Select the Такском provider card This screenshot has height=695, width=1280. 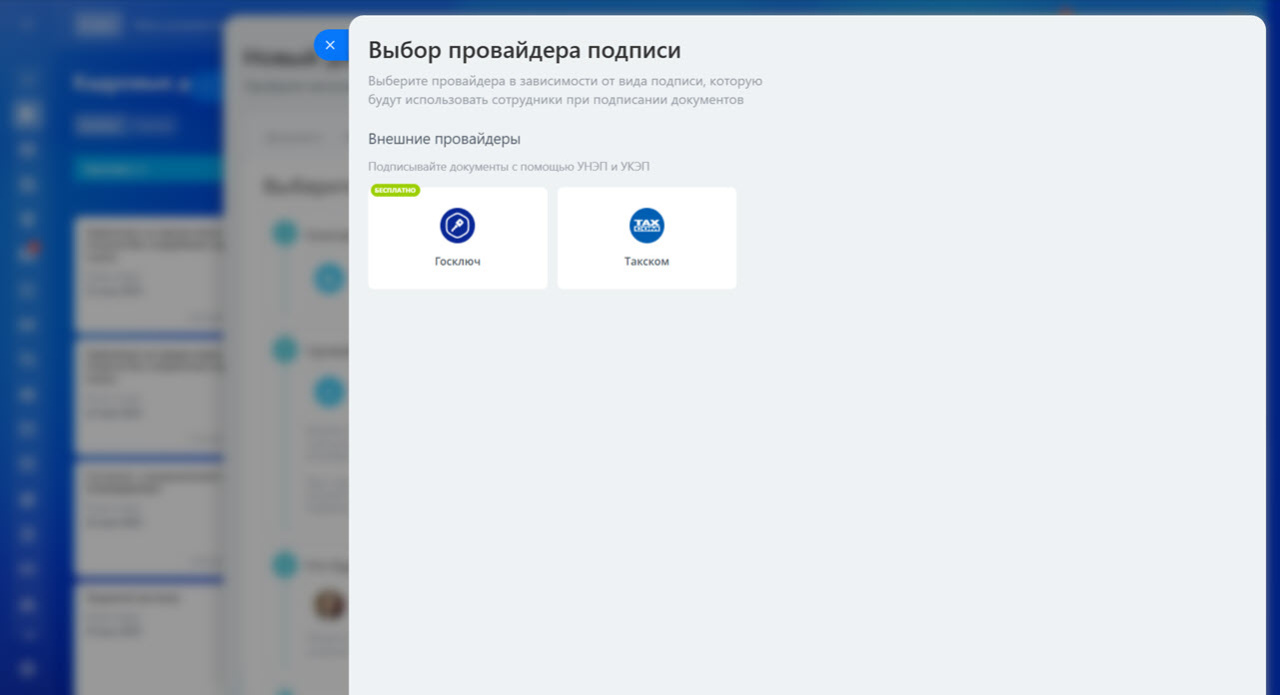(x=647, y=238)
